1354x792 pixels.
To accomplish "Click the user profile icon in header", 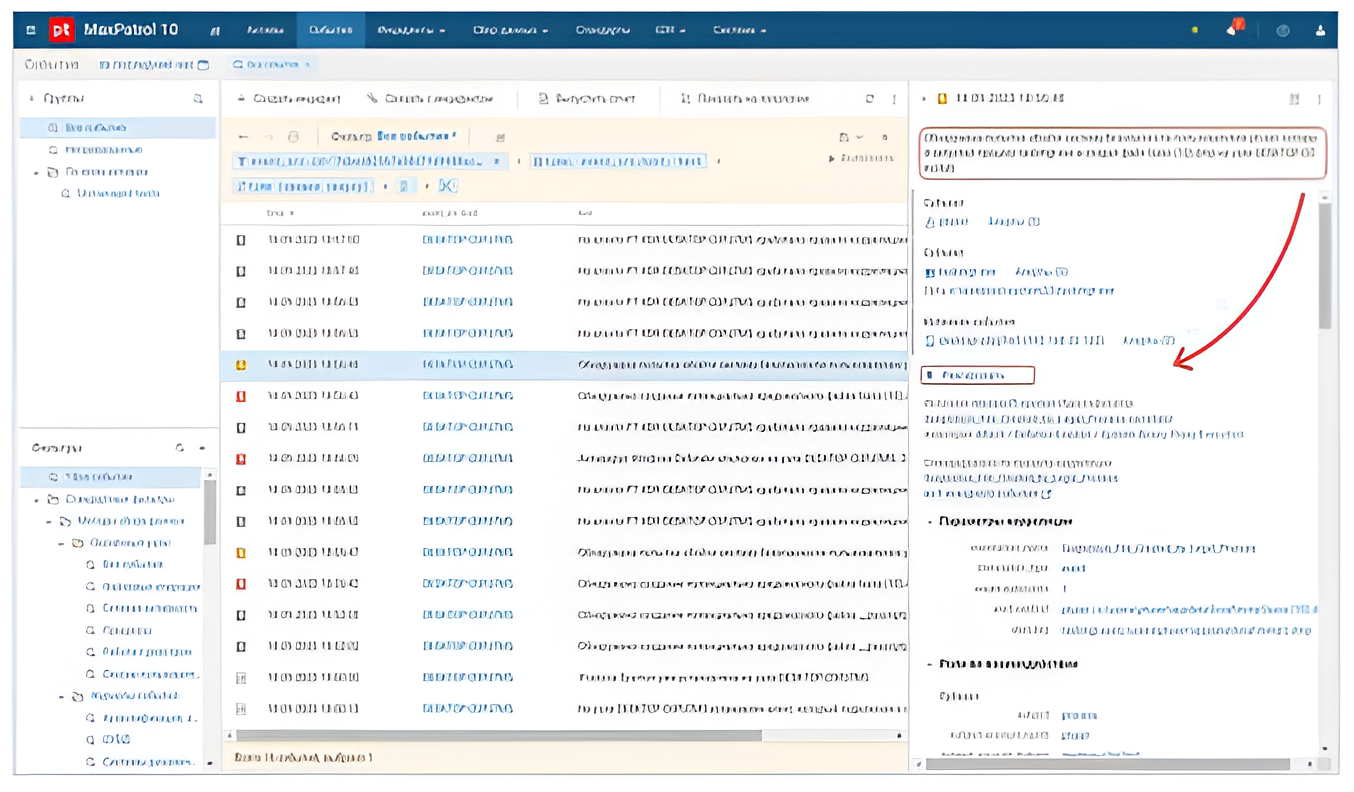I will [x=1320, y=30].
